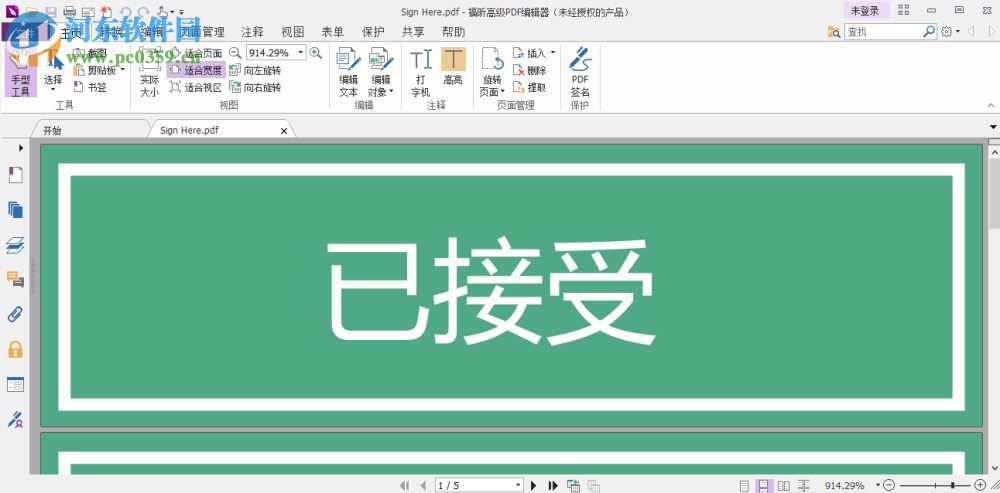The height and width of the screenshot is (493, 1000).
Task: Open the 保护 ribbon tab
Action: pyautogui.click(x=373, y=31)
